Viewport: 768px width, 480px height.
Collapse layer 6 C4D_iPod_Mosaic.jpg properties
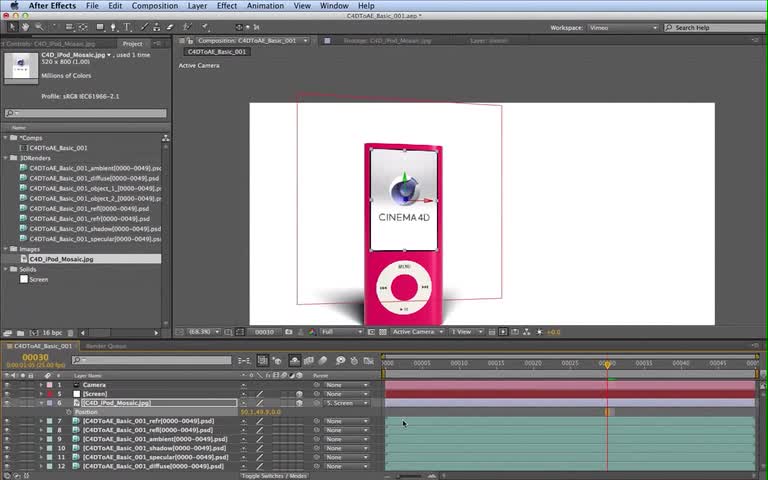tap(41, 403)
